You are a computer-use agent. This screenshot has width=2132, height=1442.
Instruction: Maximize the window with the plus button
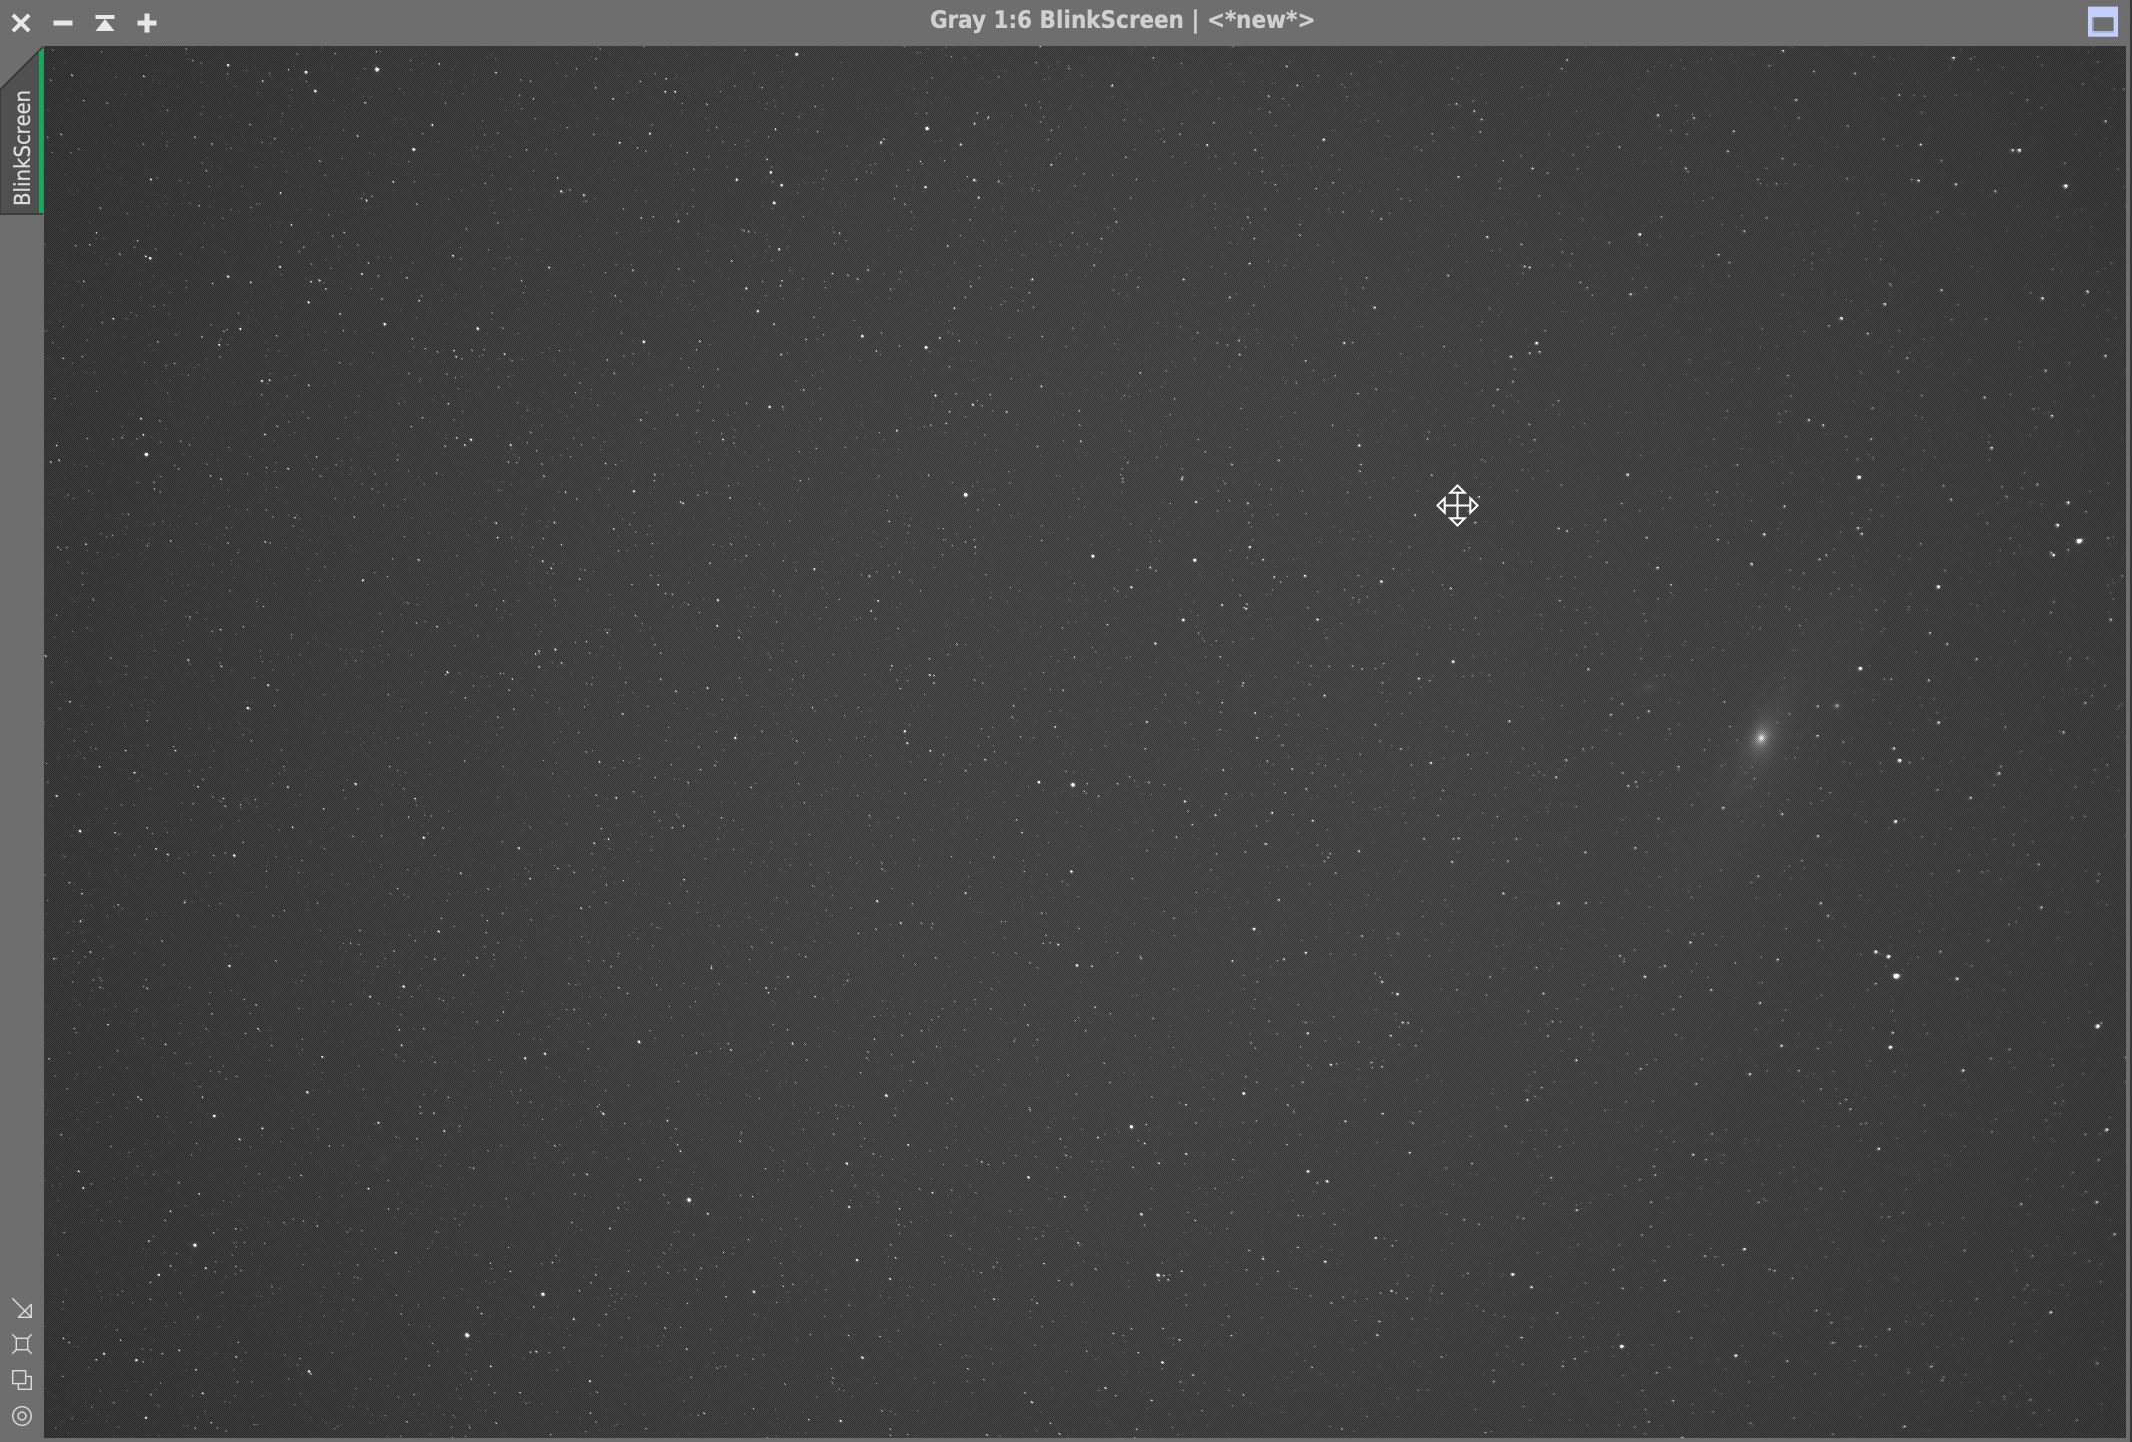point(147,22)
